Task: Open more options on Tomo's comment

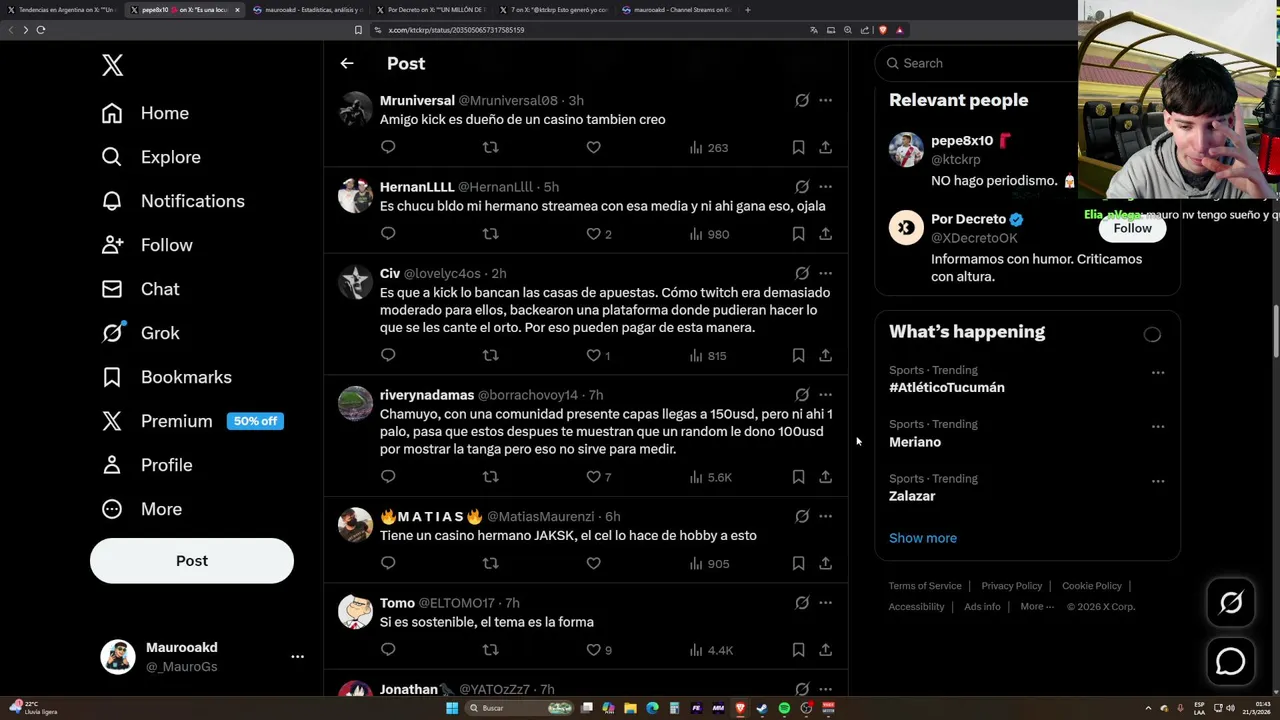Action: 825,603
